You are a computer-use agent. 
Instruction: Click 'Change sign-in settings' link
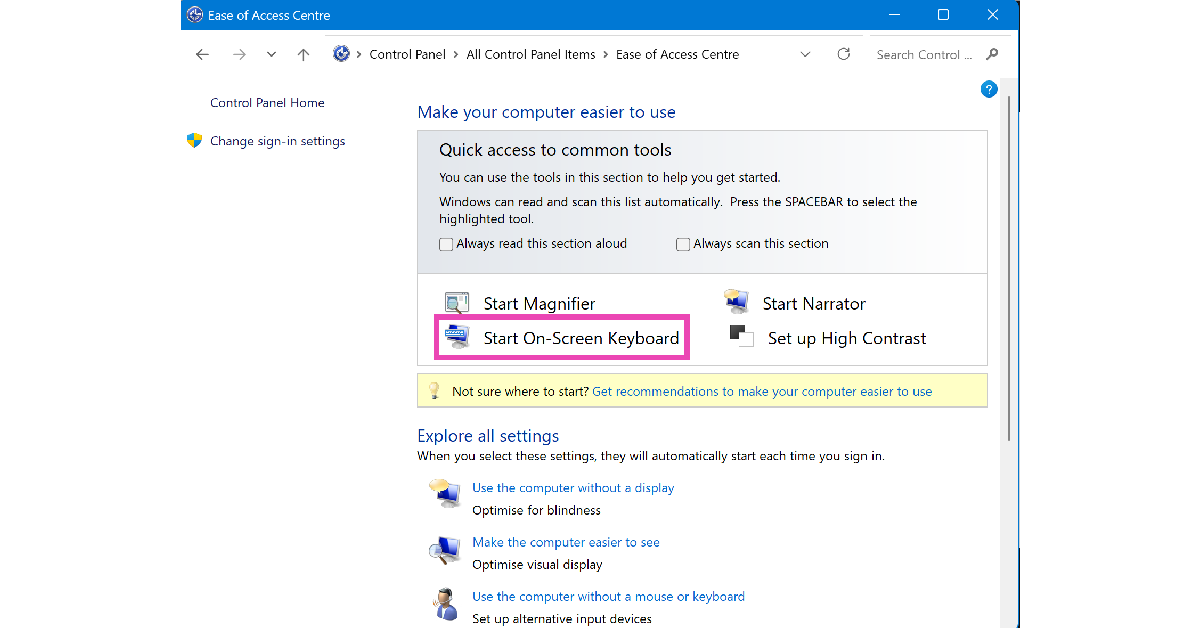278,141
